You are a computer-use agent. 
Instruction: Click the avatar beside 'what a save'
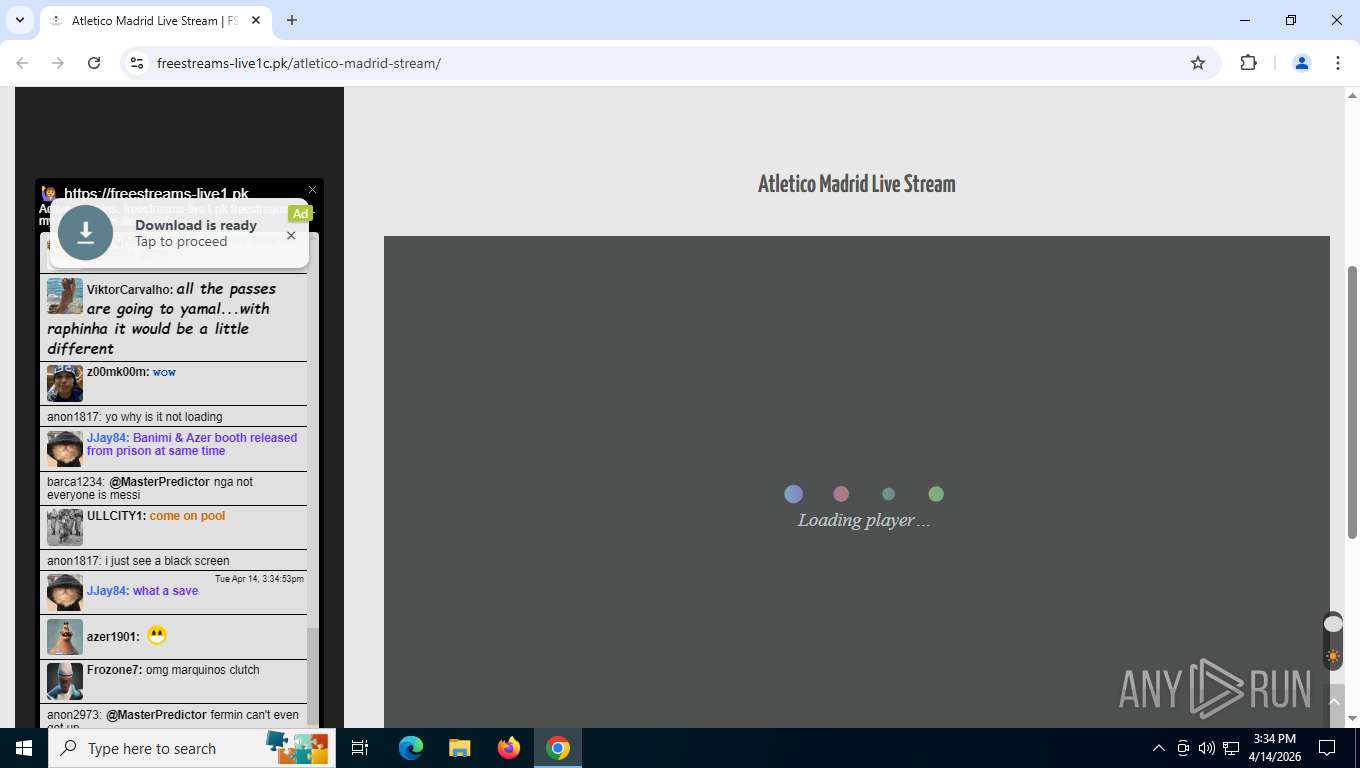(x=65, y=592)
